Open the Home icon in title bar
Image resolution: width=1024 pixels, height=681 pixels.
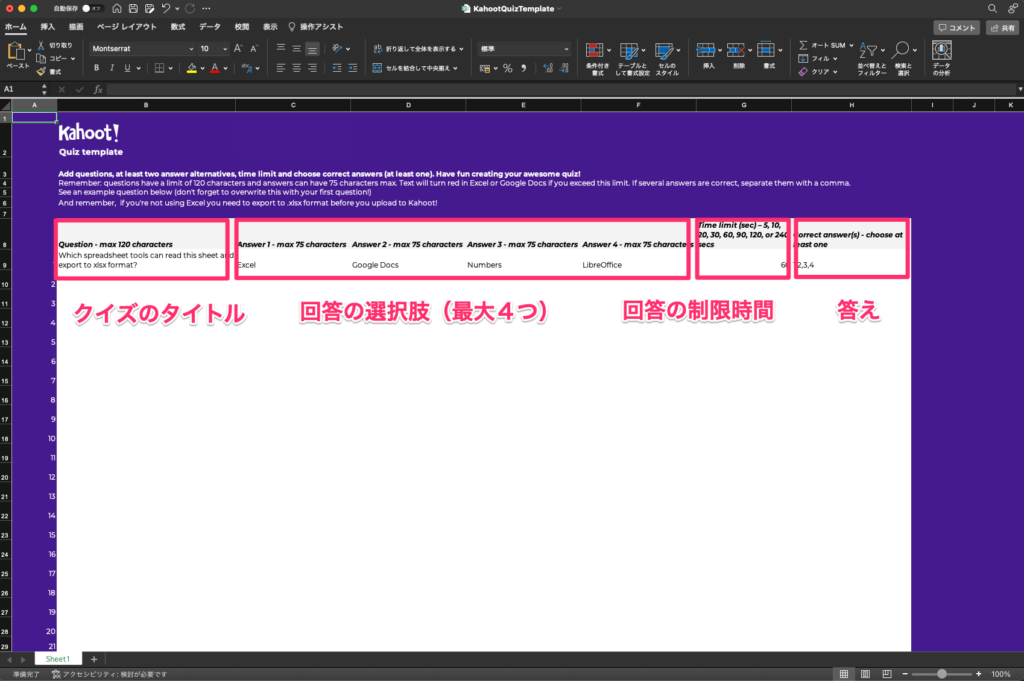coord(116,8)
